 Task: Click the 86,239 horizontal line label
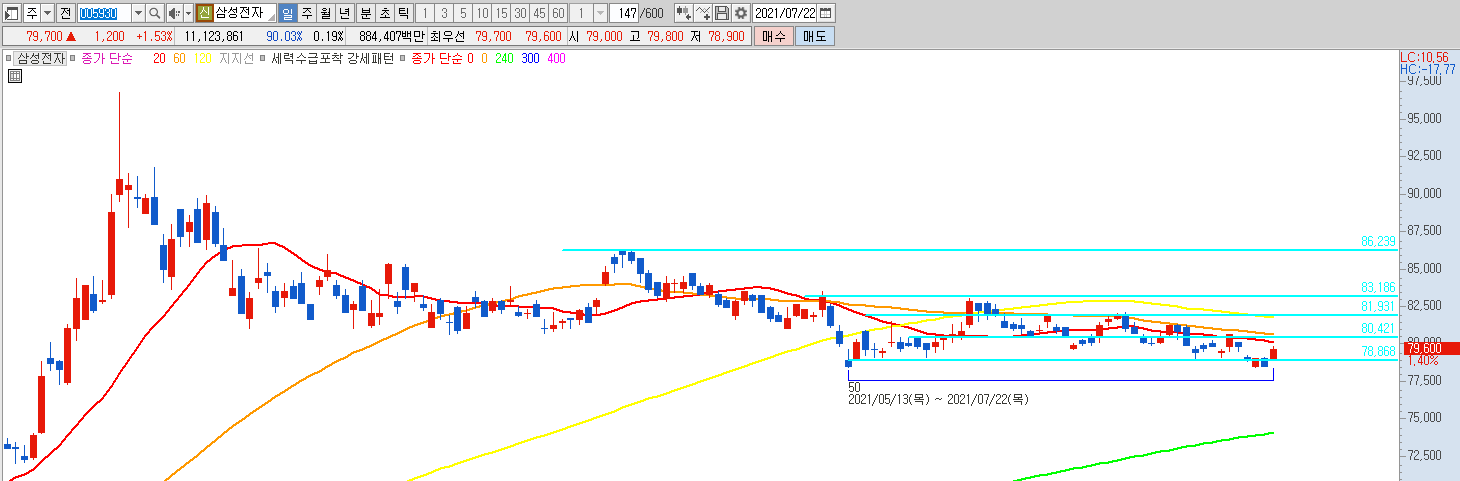[1377, 242]
